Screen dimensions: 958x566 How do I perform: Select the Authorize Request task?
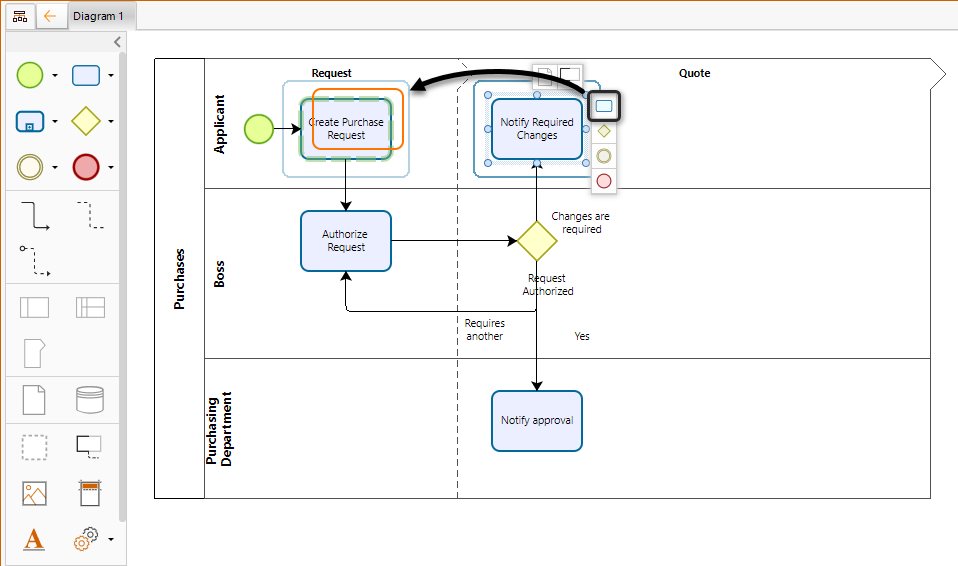345,241
